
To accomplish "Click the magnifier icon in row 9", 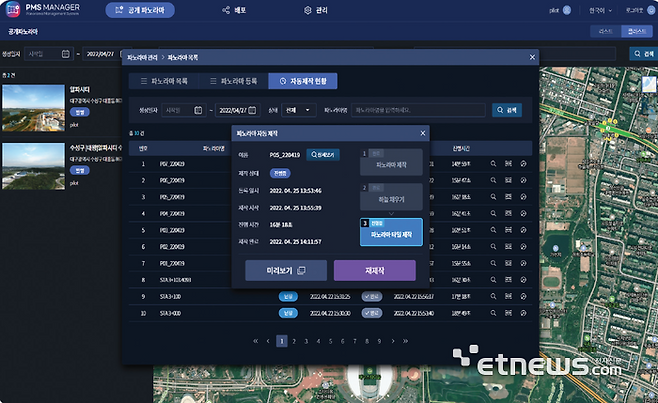I will click(494, 296).
